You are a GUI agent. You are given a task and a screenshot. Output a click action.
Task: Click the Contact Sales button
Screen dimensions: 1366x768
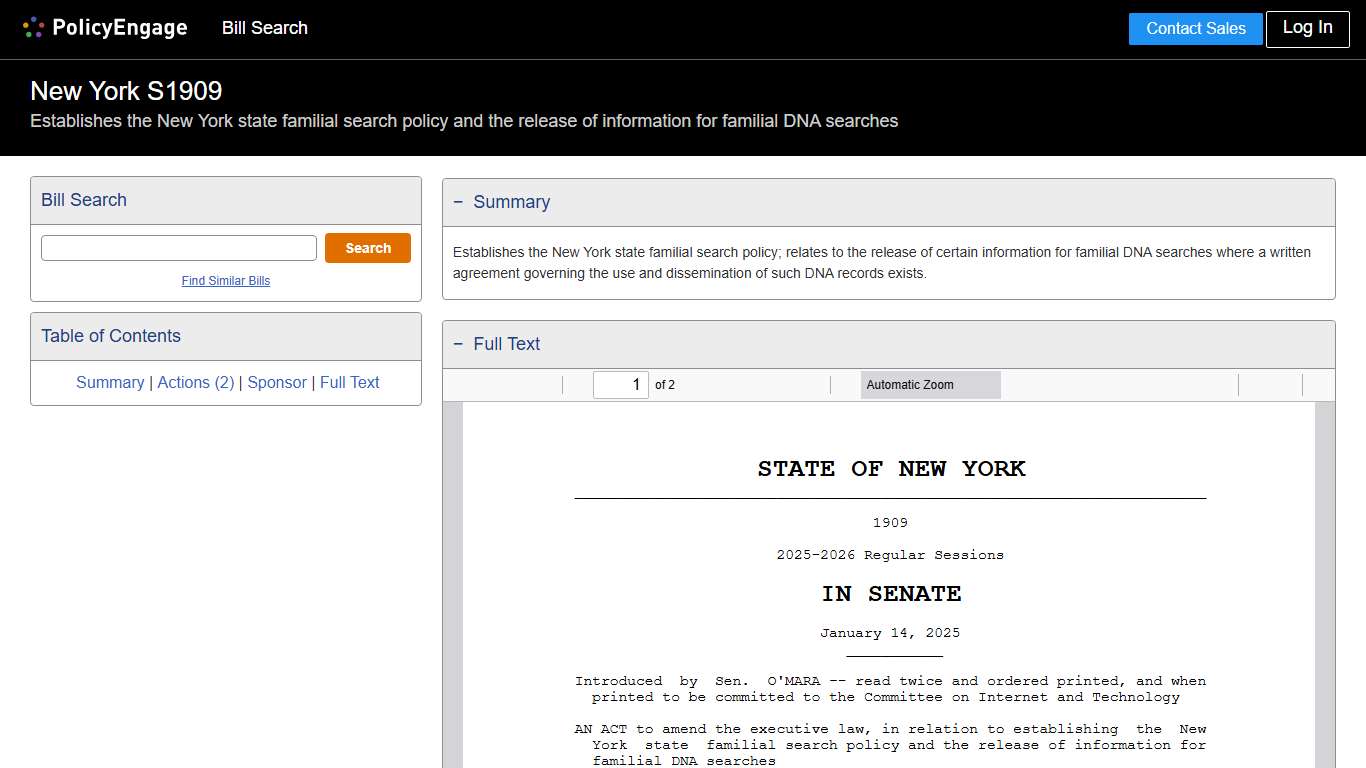[x=1195, y=29]
